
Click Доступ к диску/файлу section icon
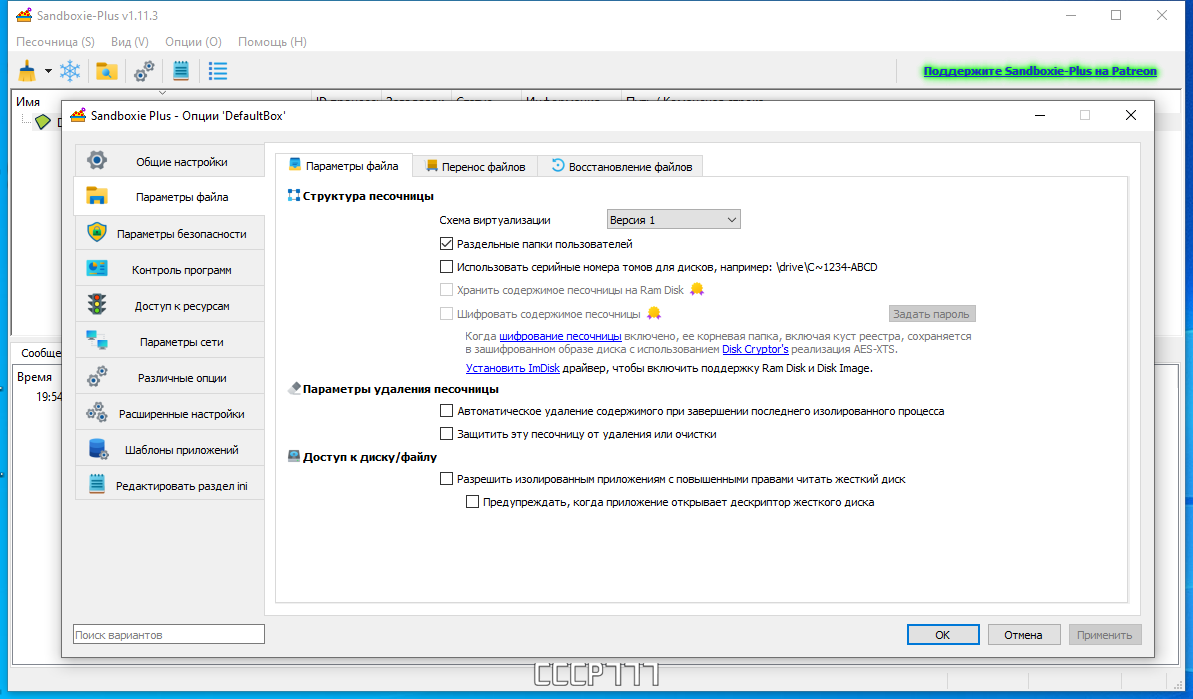(294, 456)
